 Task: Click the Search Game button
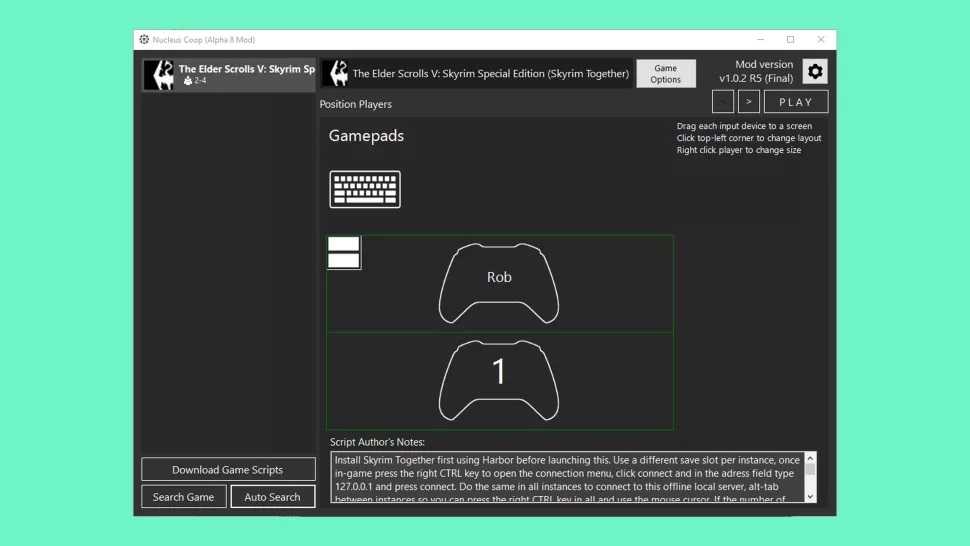point(184,497)
